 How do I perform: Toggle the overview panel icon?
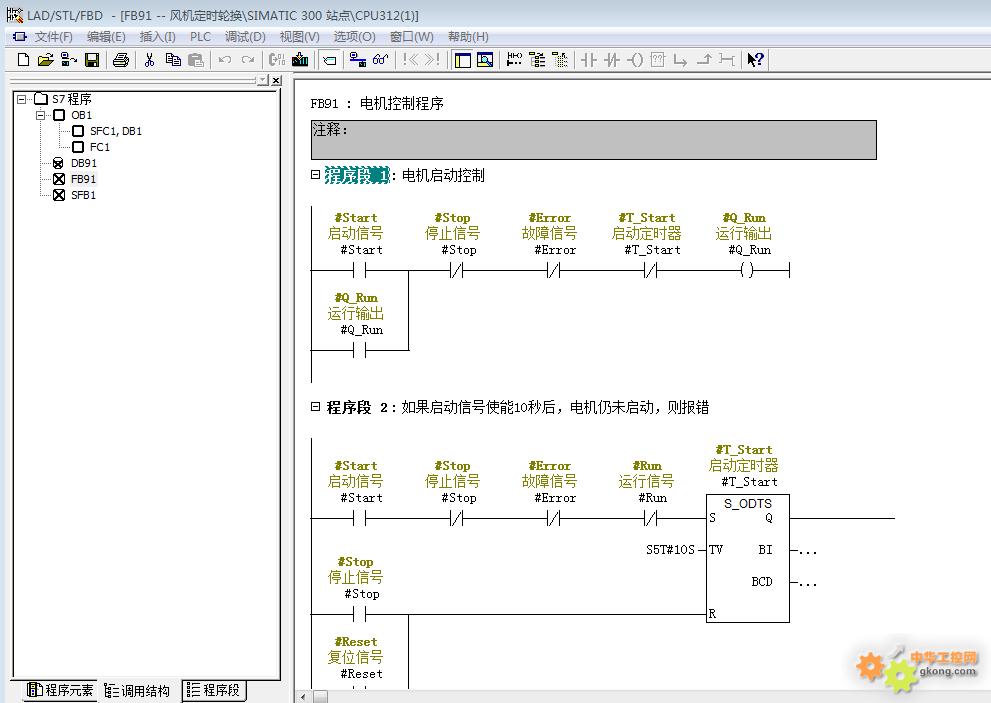463,60
